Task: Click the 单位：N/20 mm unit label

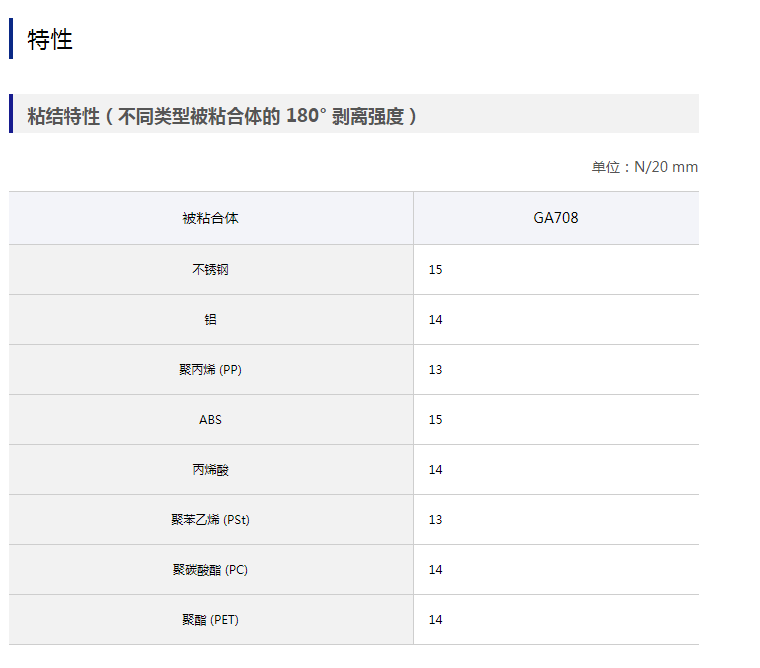Action: click(x=644, y=167)
